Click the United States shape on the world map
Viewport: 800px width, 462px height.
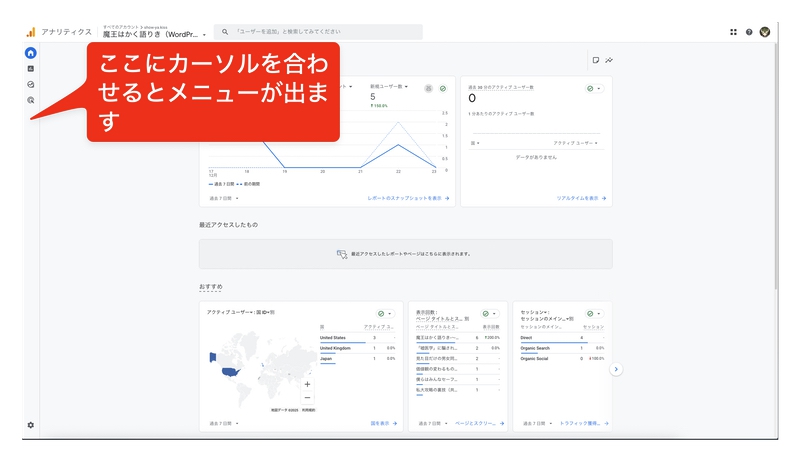click(x=231, y=372)
